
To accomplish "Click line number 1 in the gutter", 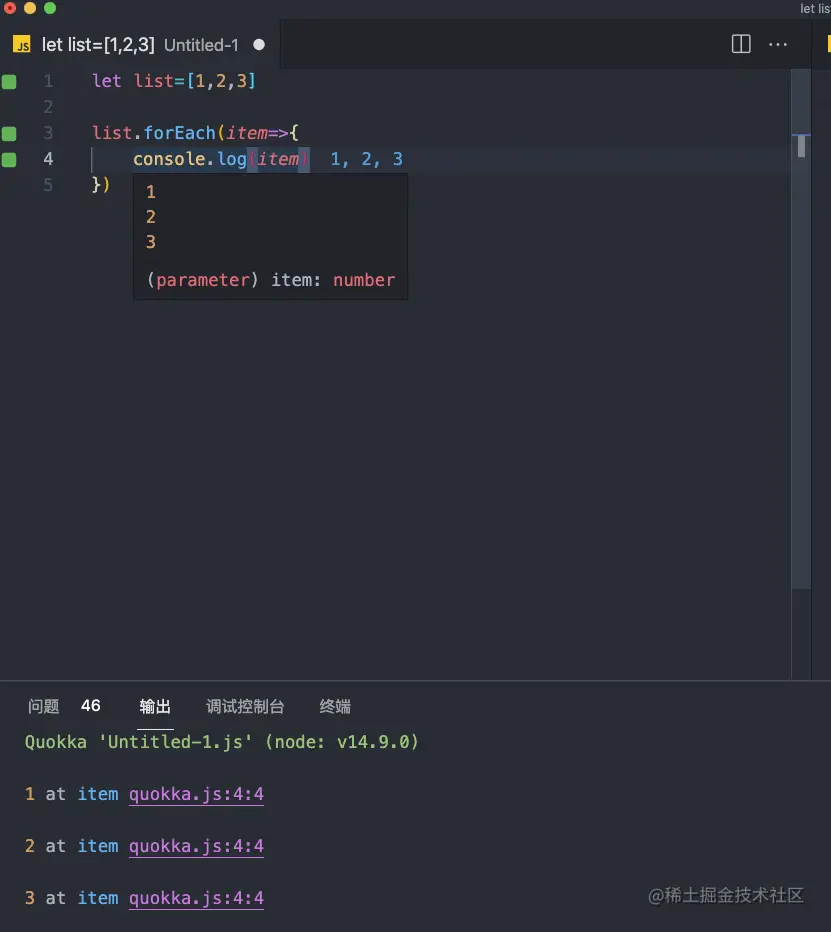I will point(48,81).
